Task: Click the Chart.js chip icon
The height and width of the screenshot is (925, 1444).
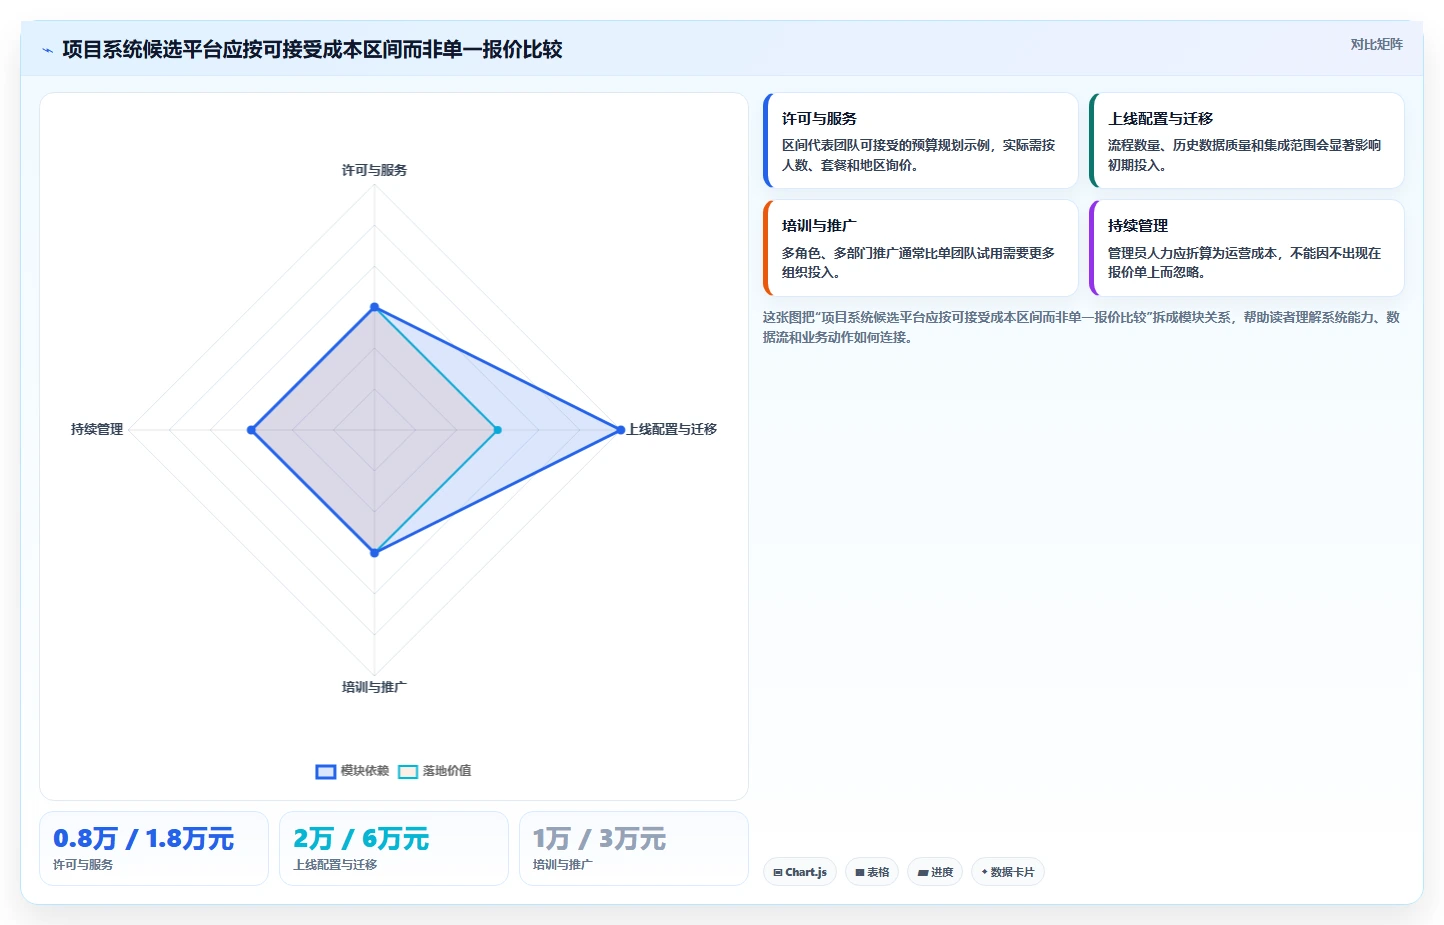Action: (x=778, y=873)
